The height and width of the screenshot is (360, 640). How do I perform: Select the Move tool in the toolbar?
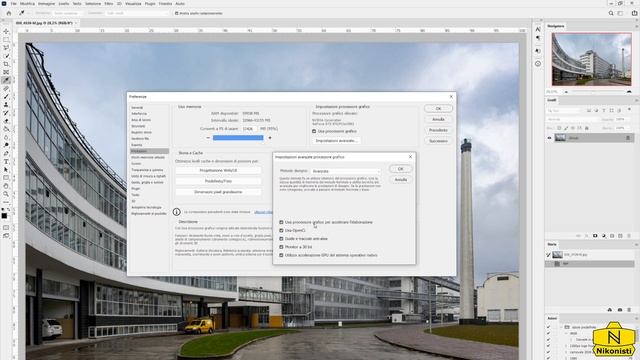click(6, 31)
